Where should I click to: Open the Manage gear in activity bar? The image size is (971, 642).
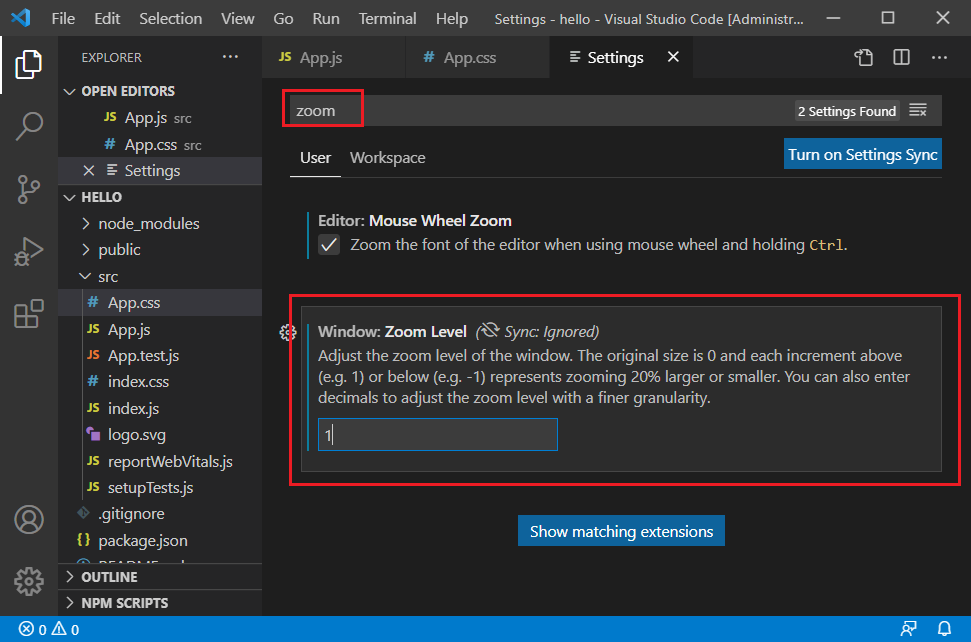pyautogui.click(x=28, y=581)
